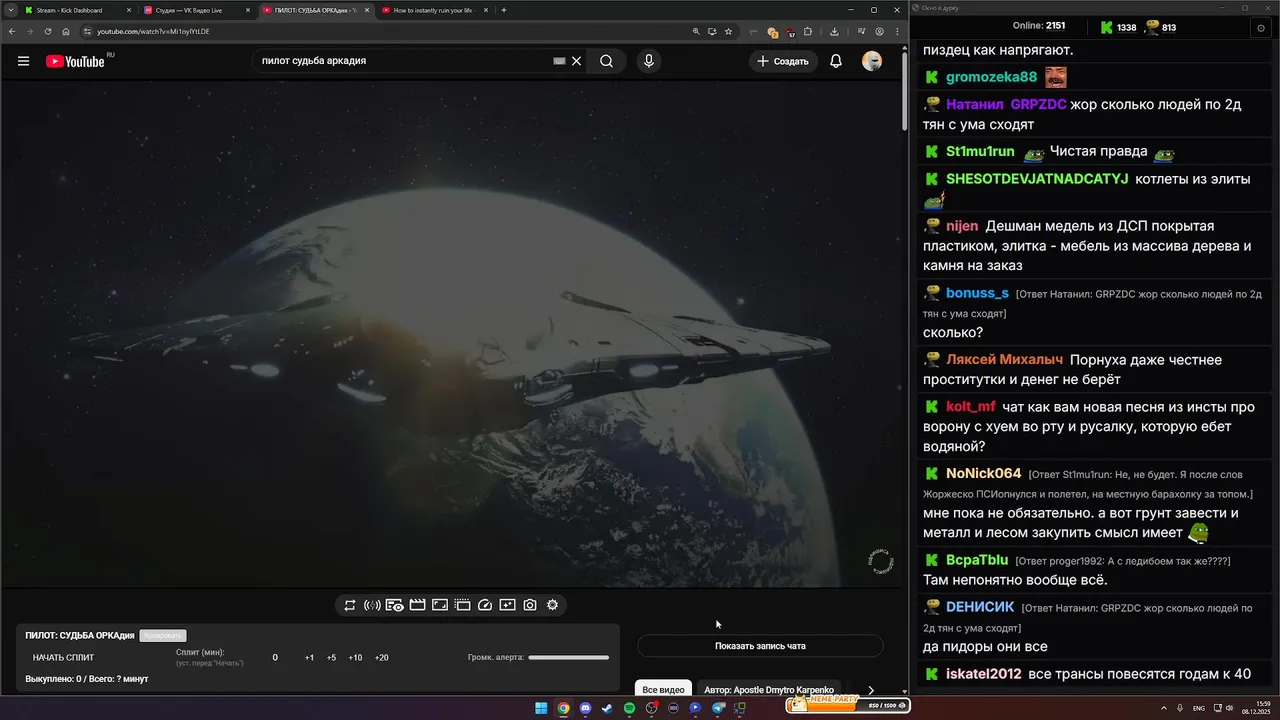Select the Автор: Apostle Dmytro Karpenko chip
The image size is (1280, 720).
[x=769, y=690]
